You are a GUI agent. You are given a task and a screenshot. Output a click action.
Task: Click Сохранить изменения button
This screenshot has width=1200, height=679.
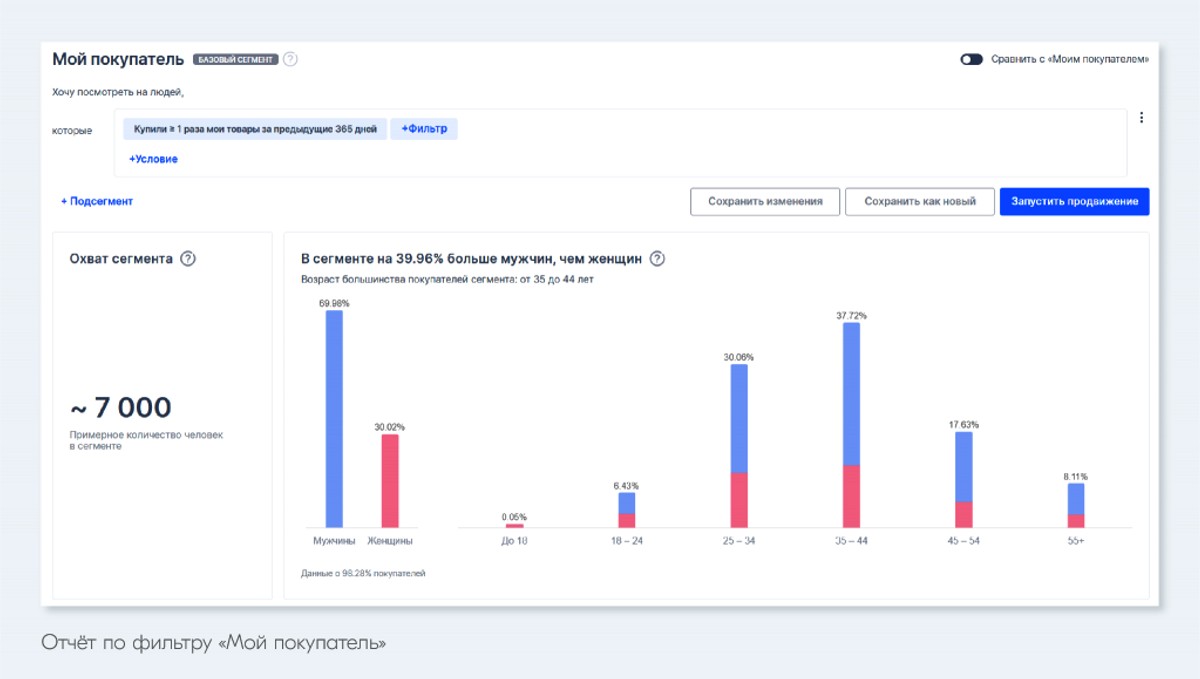pyautogui.click(x=765, y=201)
